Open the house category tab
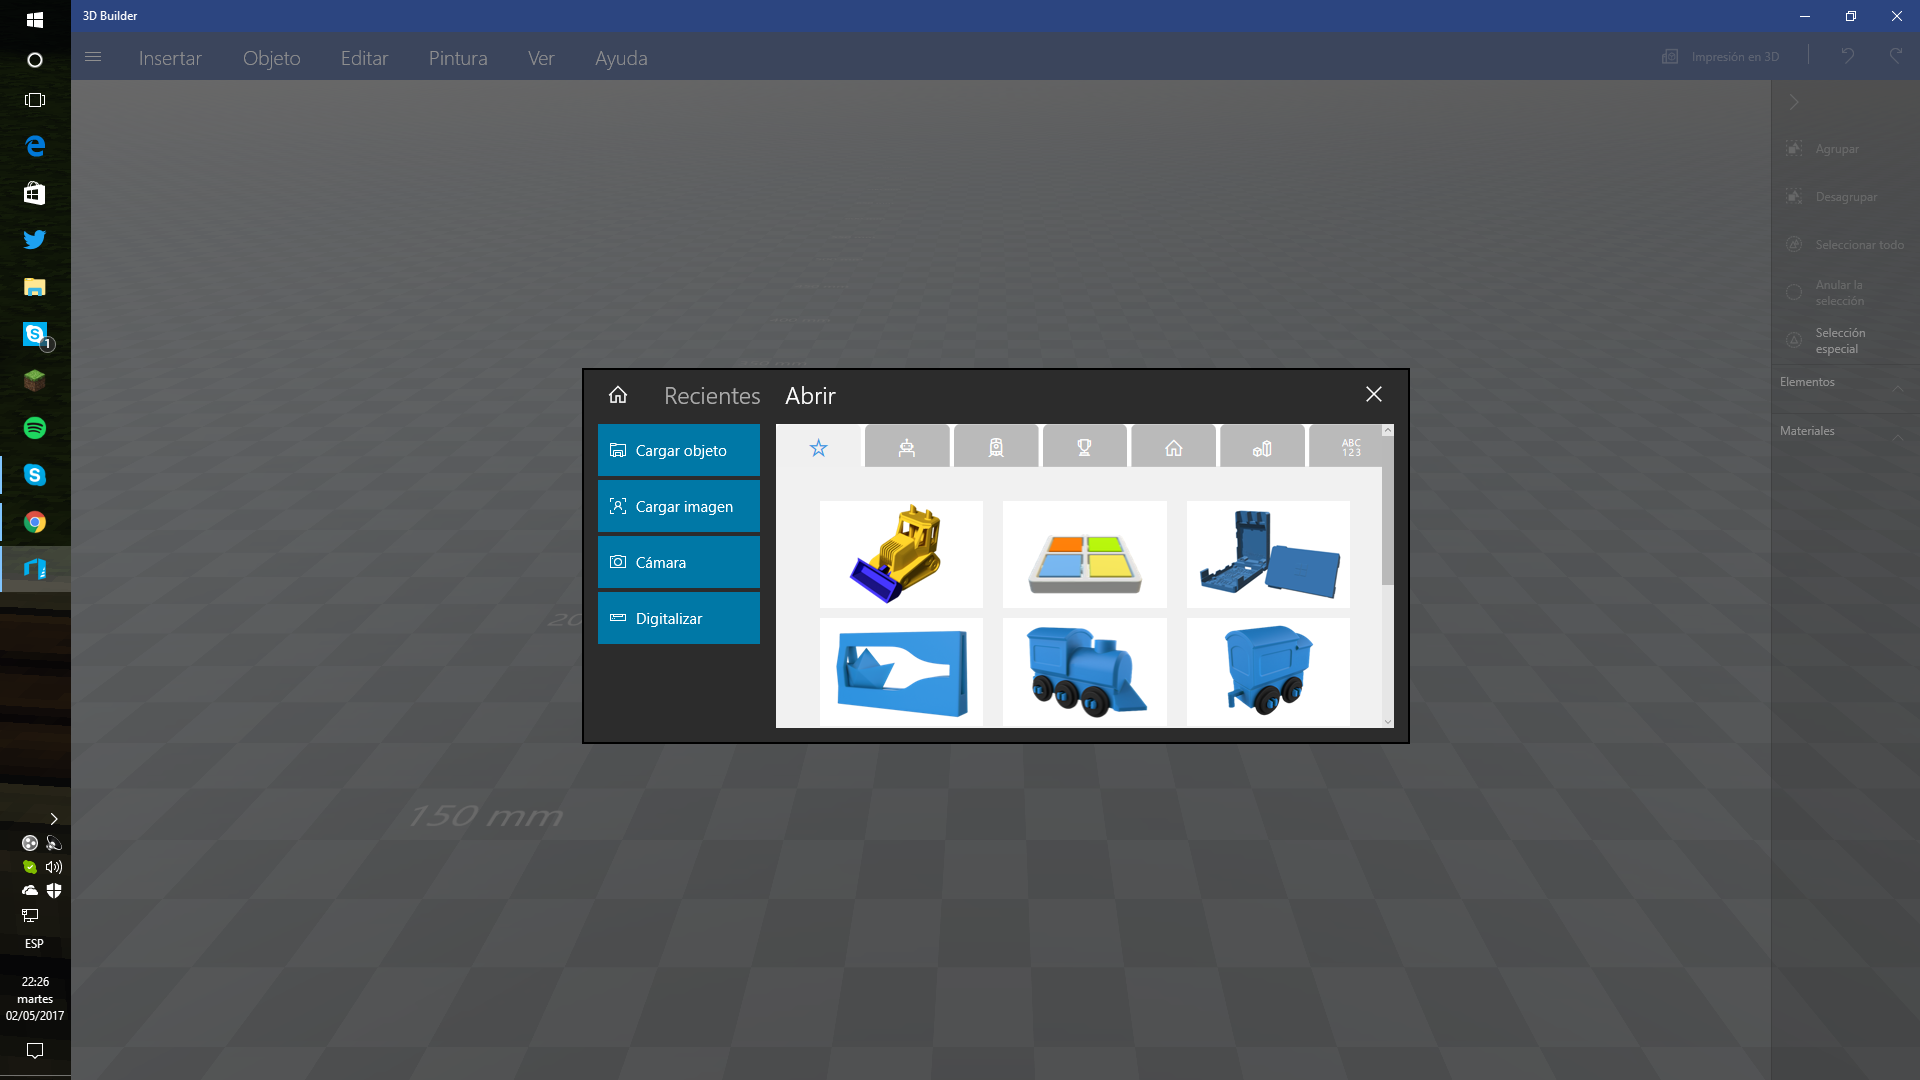Screen dimensions: 1920x1080 pos(1173,447)
